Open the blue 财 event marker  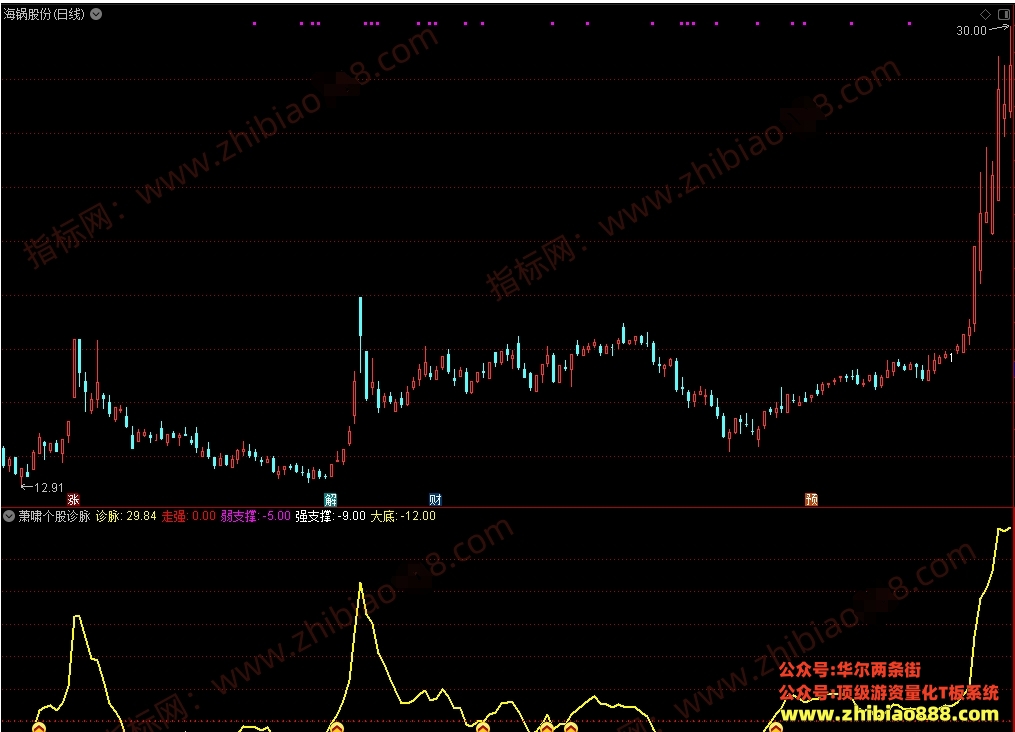435,499
